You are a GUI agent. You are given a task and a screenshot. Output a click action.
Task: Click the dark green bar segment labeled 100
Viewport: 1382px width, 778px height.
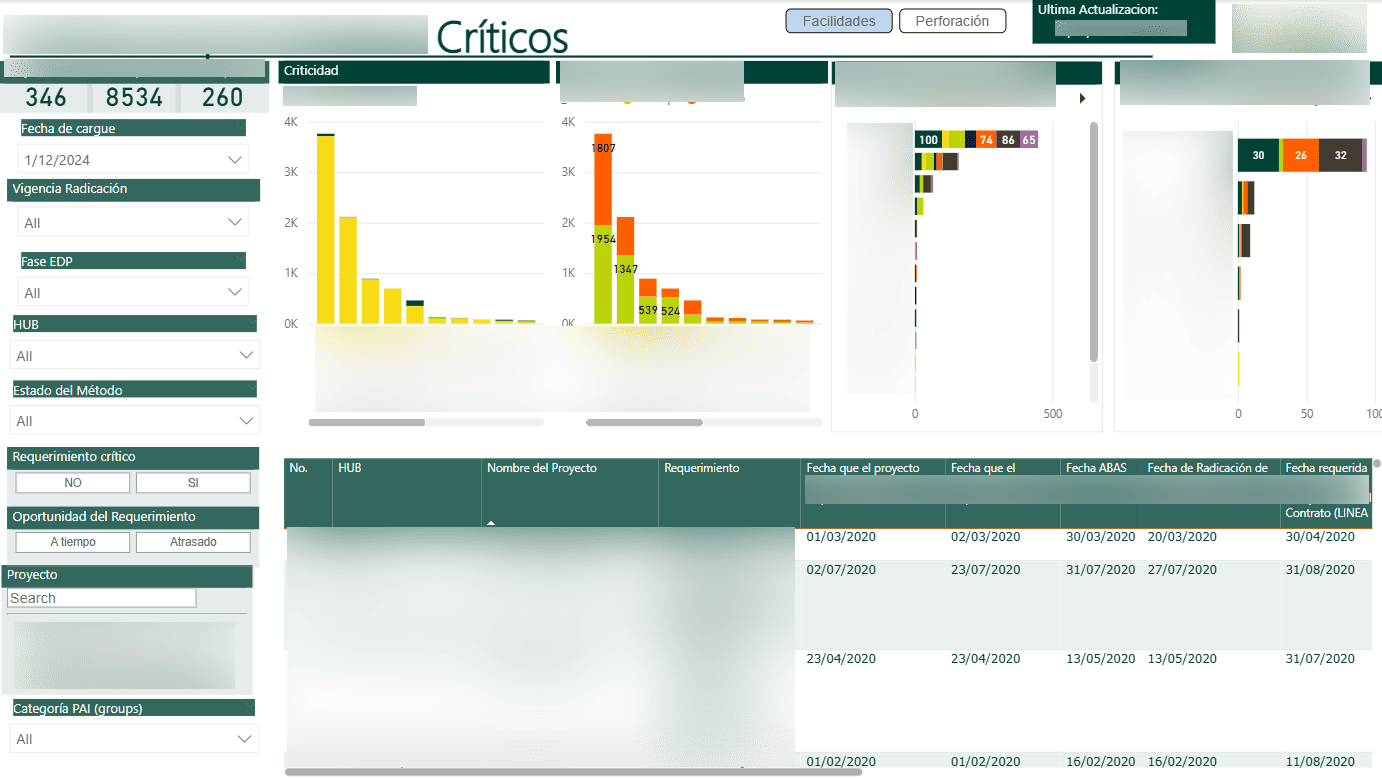coord(928,140)
